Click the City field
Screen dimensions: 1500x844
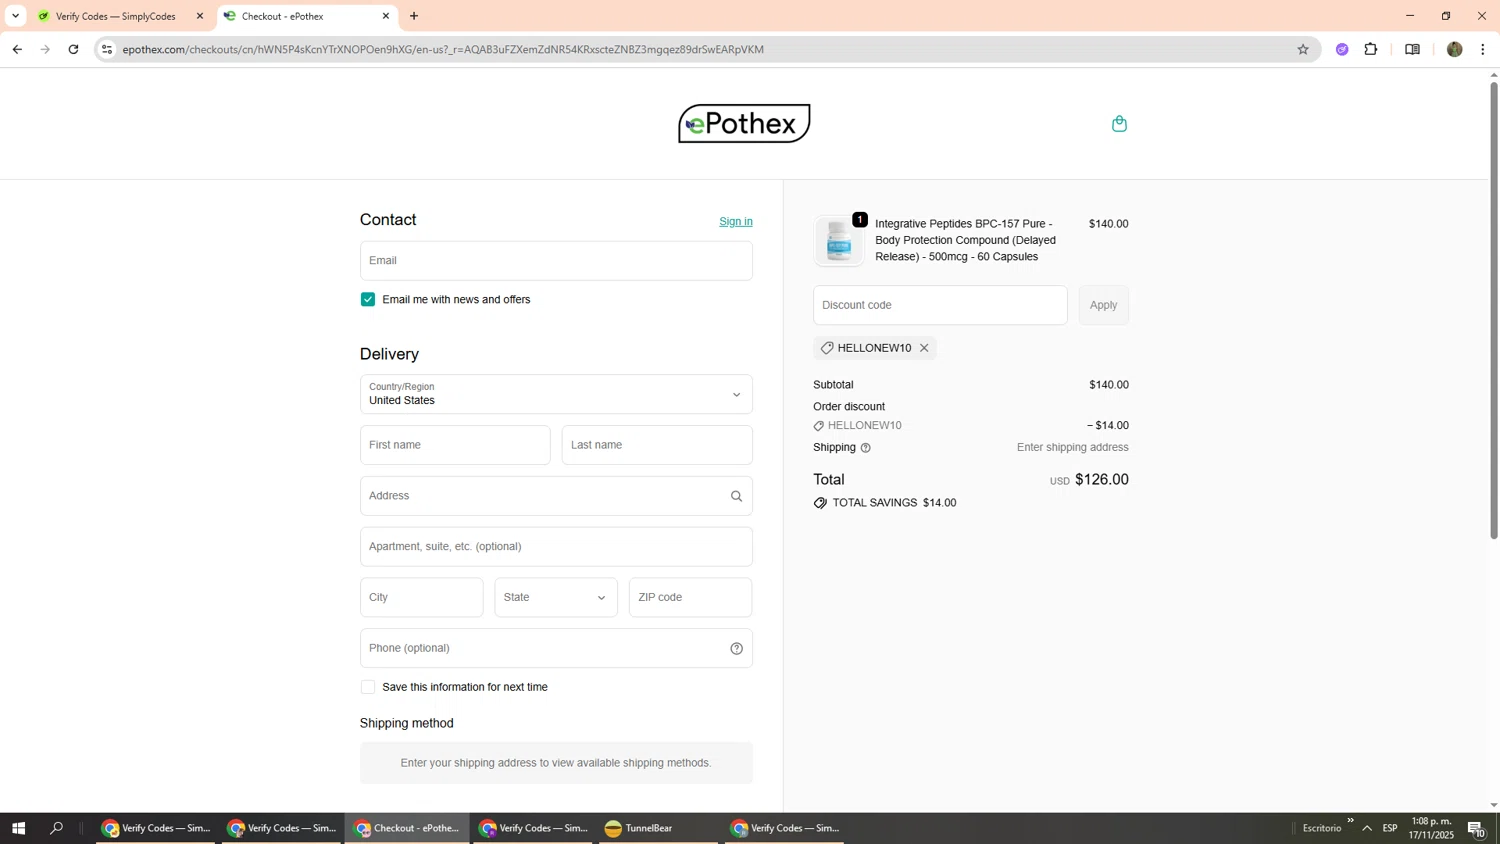tap(421, 598)
